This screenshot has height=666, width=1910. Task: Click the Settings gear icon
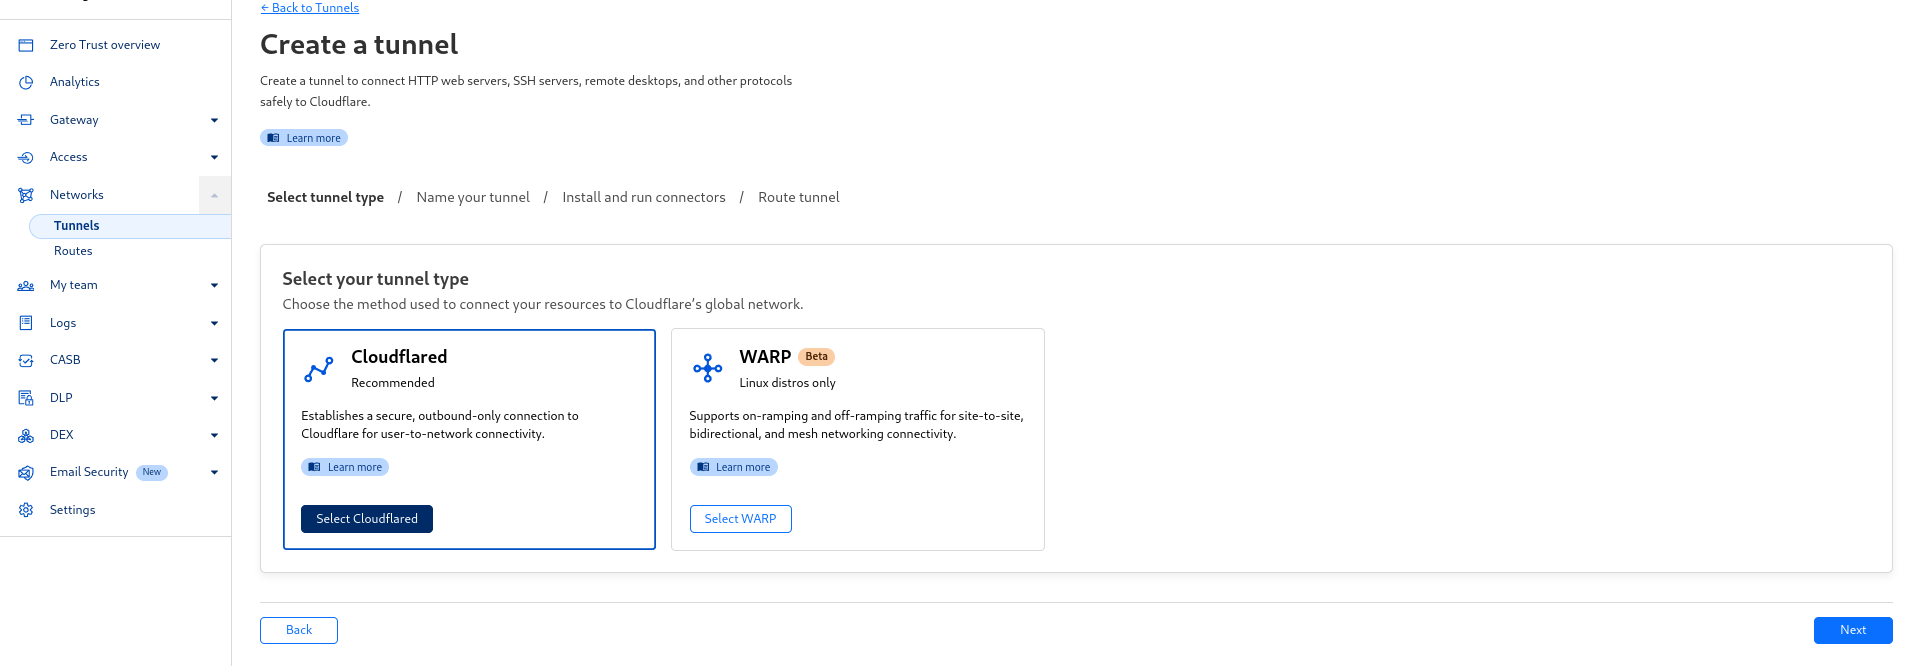(x=26, y=510)
